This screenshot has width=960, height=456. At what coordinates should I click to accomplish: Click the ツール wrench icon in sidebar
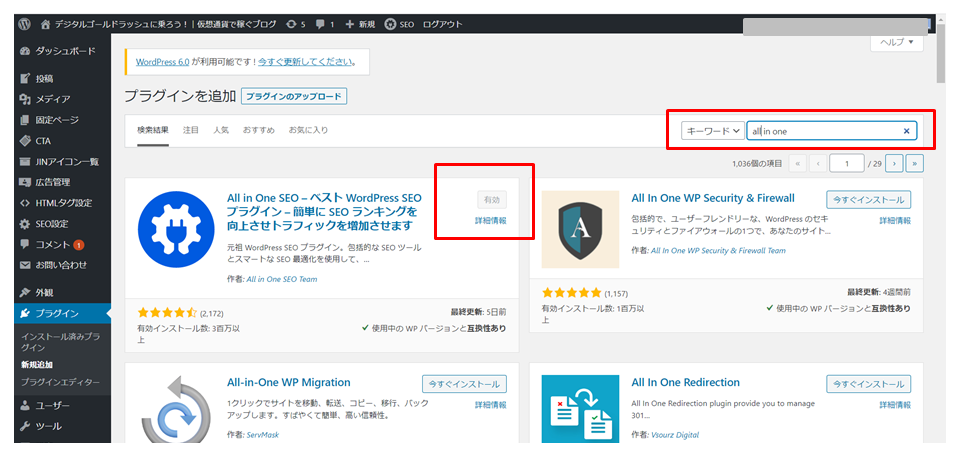24,426
